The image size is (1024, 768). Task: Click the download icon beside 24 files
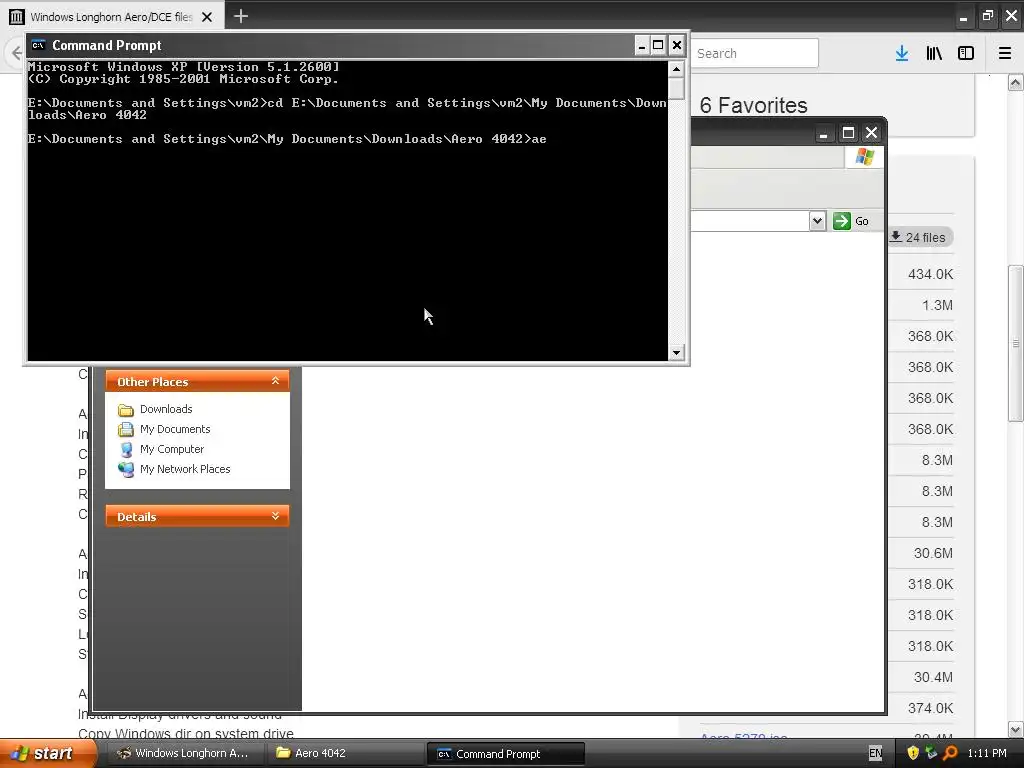pyautogui.click(x=896, y=236)
